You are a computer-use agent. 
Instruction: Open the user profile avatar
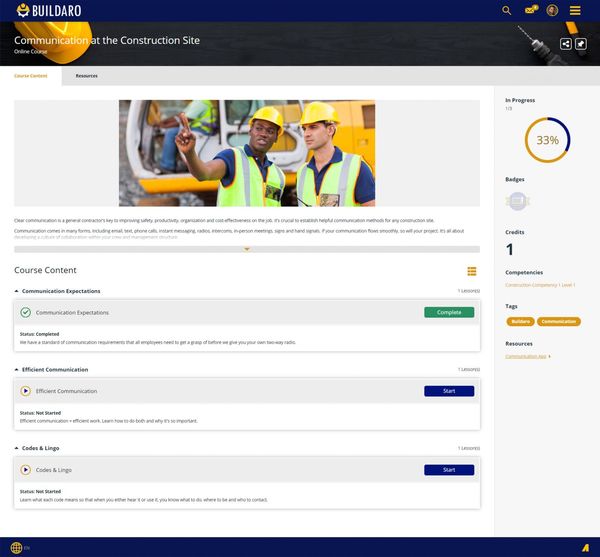552,10
